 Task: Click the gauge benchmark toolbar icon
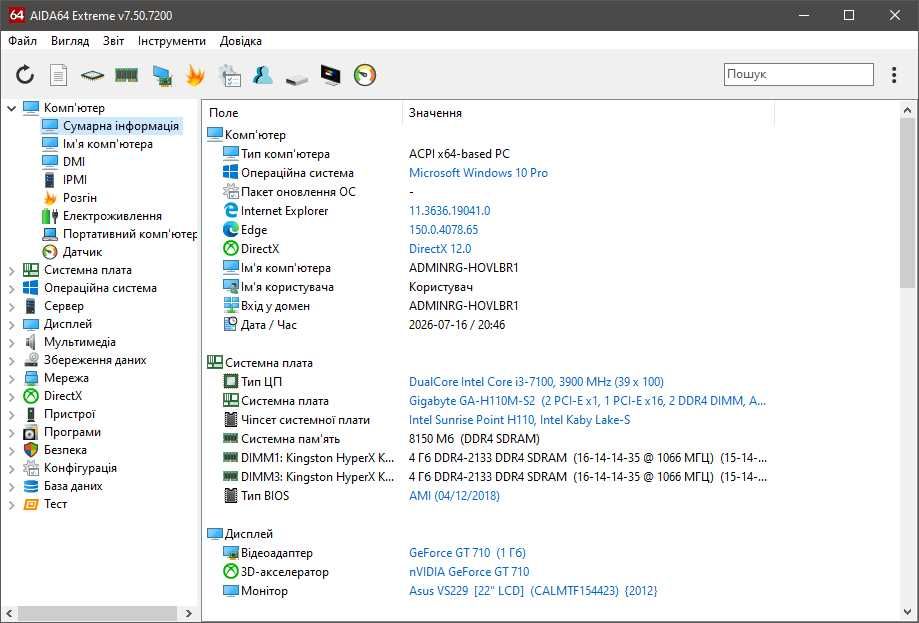pyautogui.click(x=365, y=75)
